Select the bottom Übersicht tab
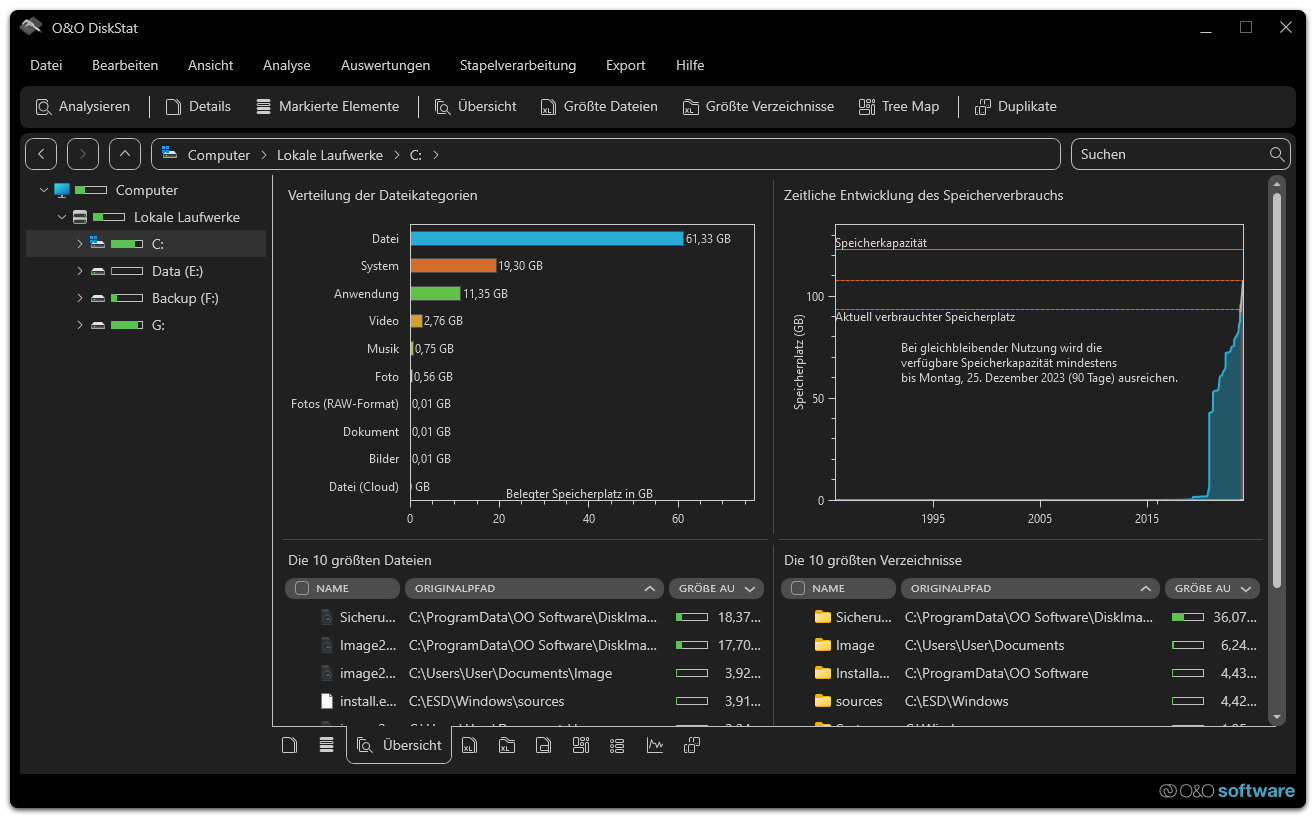This screenshot has height=818, width=1316. pos(399,745)
